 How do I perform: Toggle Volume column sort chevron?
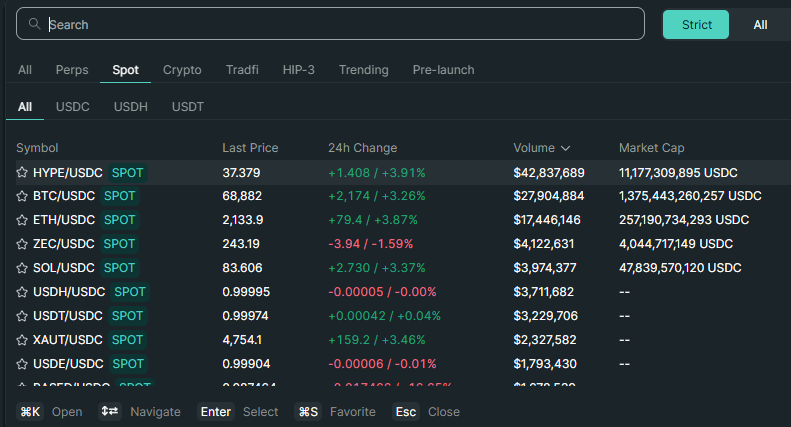pyautogui.click(x=566, y=148)
